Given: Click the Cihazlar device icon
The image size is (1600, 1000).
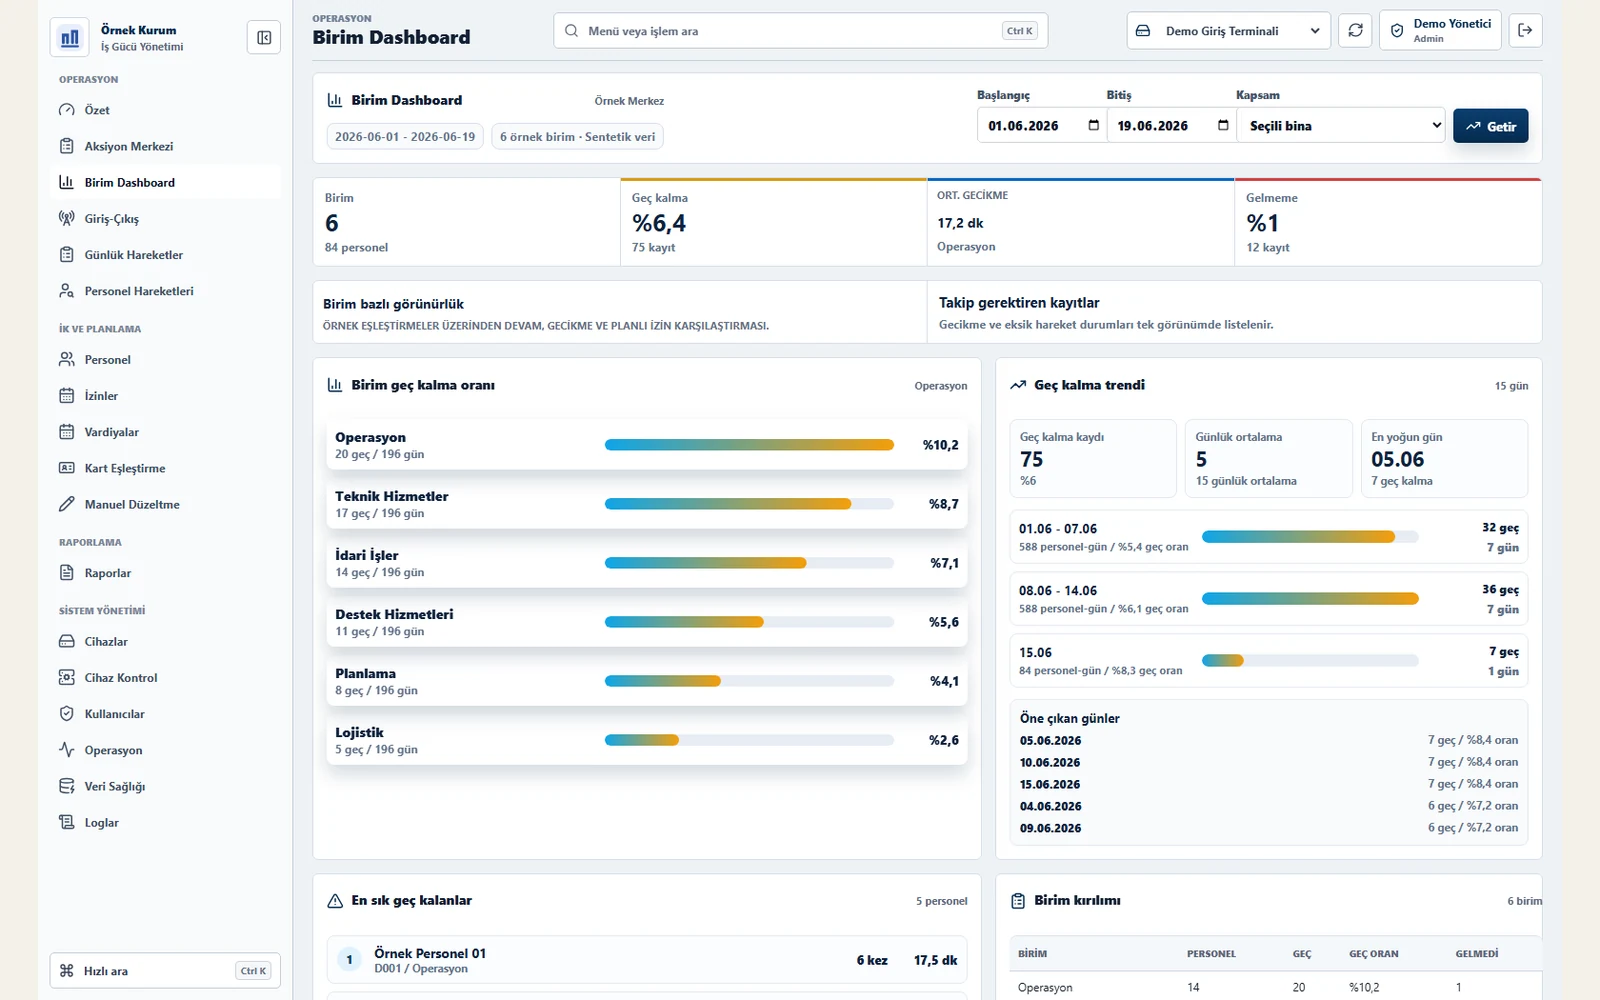Looking at the screenshot, I should (x=67, y=641).
